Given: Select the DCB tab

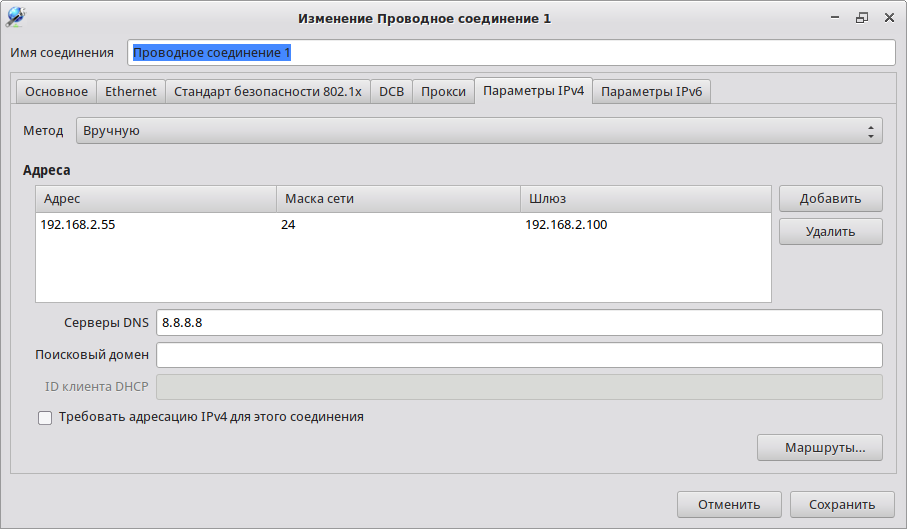Looking at the screenshot, I should (x=391, y=91).
